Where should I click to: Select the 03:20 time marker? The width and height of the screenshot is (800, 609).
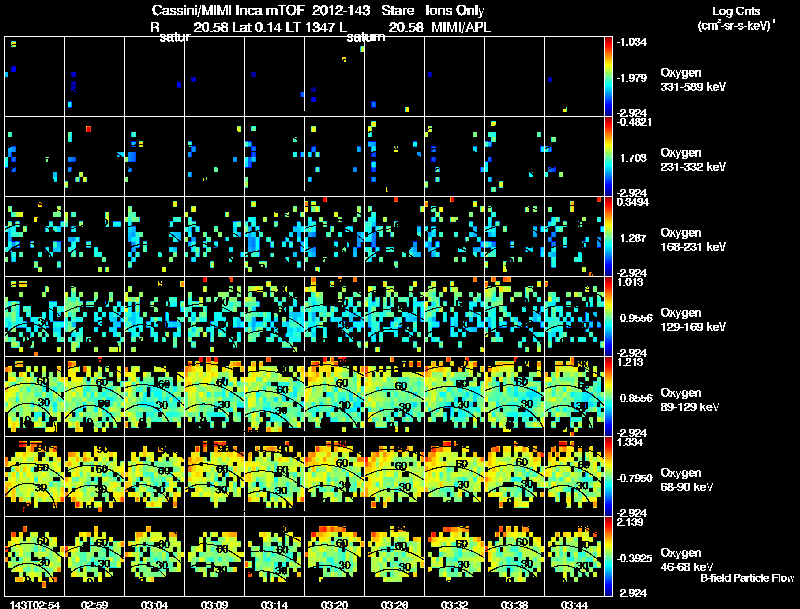pyautogui.click(x=334, y=605)
